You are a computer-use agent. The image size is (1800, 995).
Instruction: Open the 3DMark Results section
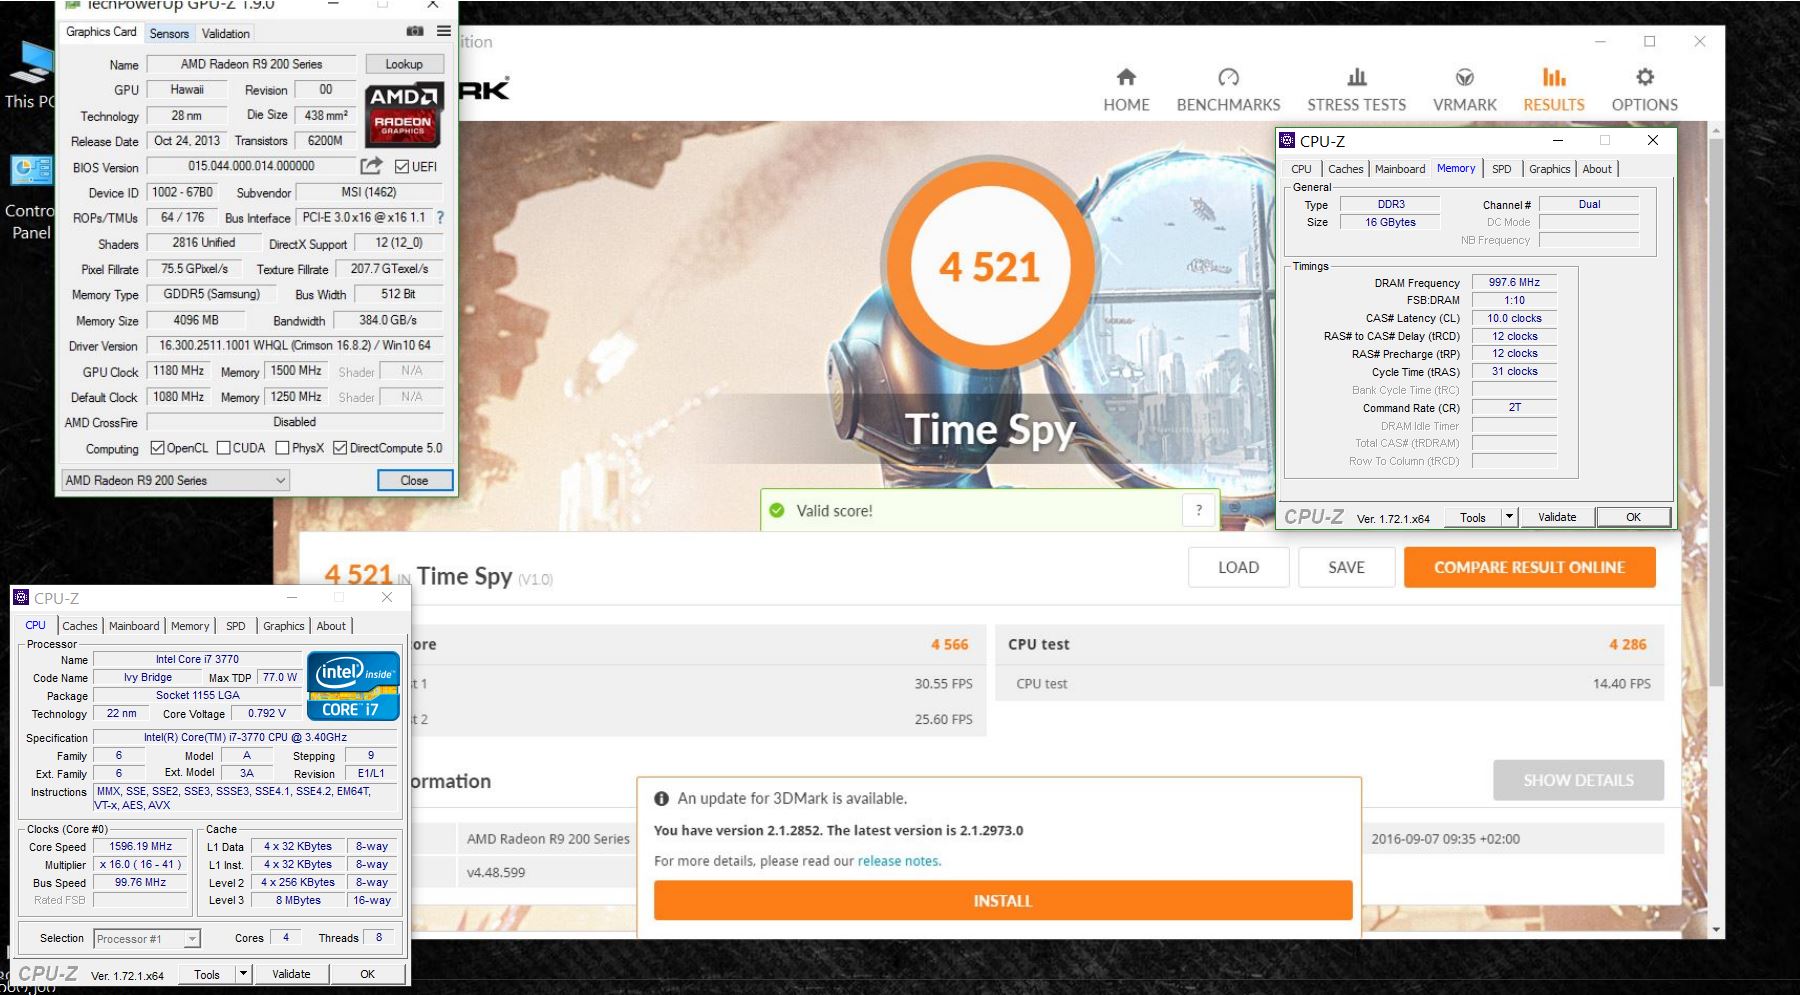pyautogui.click(x=1554, y=90)
